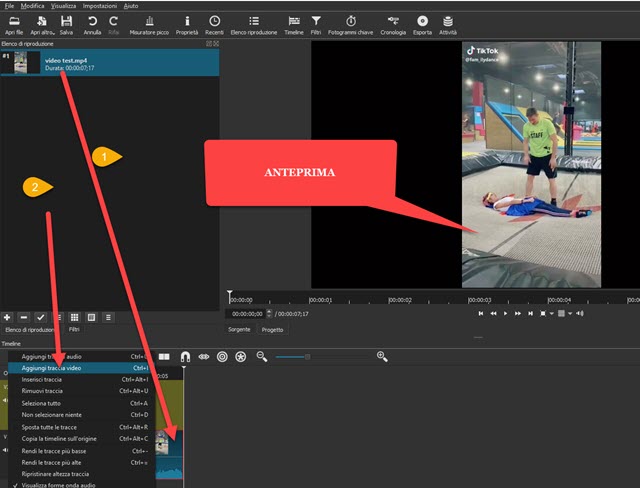Open the Attività jobs panel
640x488 pixels.
(x=448, y=25)
